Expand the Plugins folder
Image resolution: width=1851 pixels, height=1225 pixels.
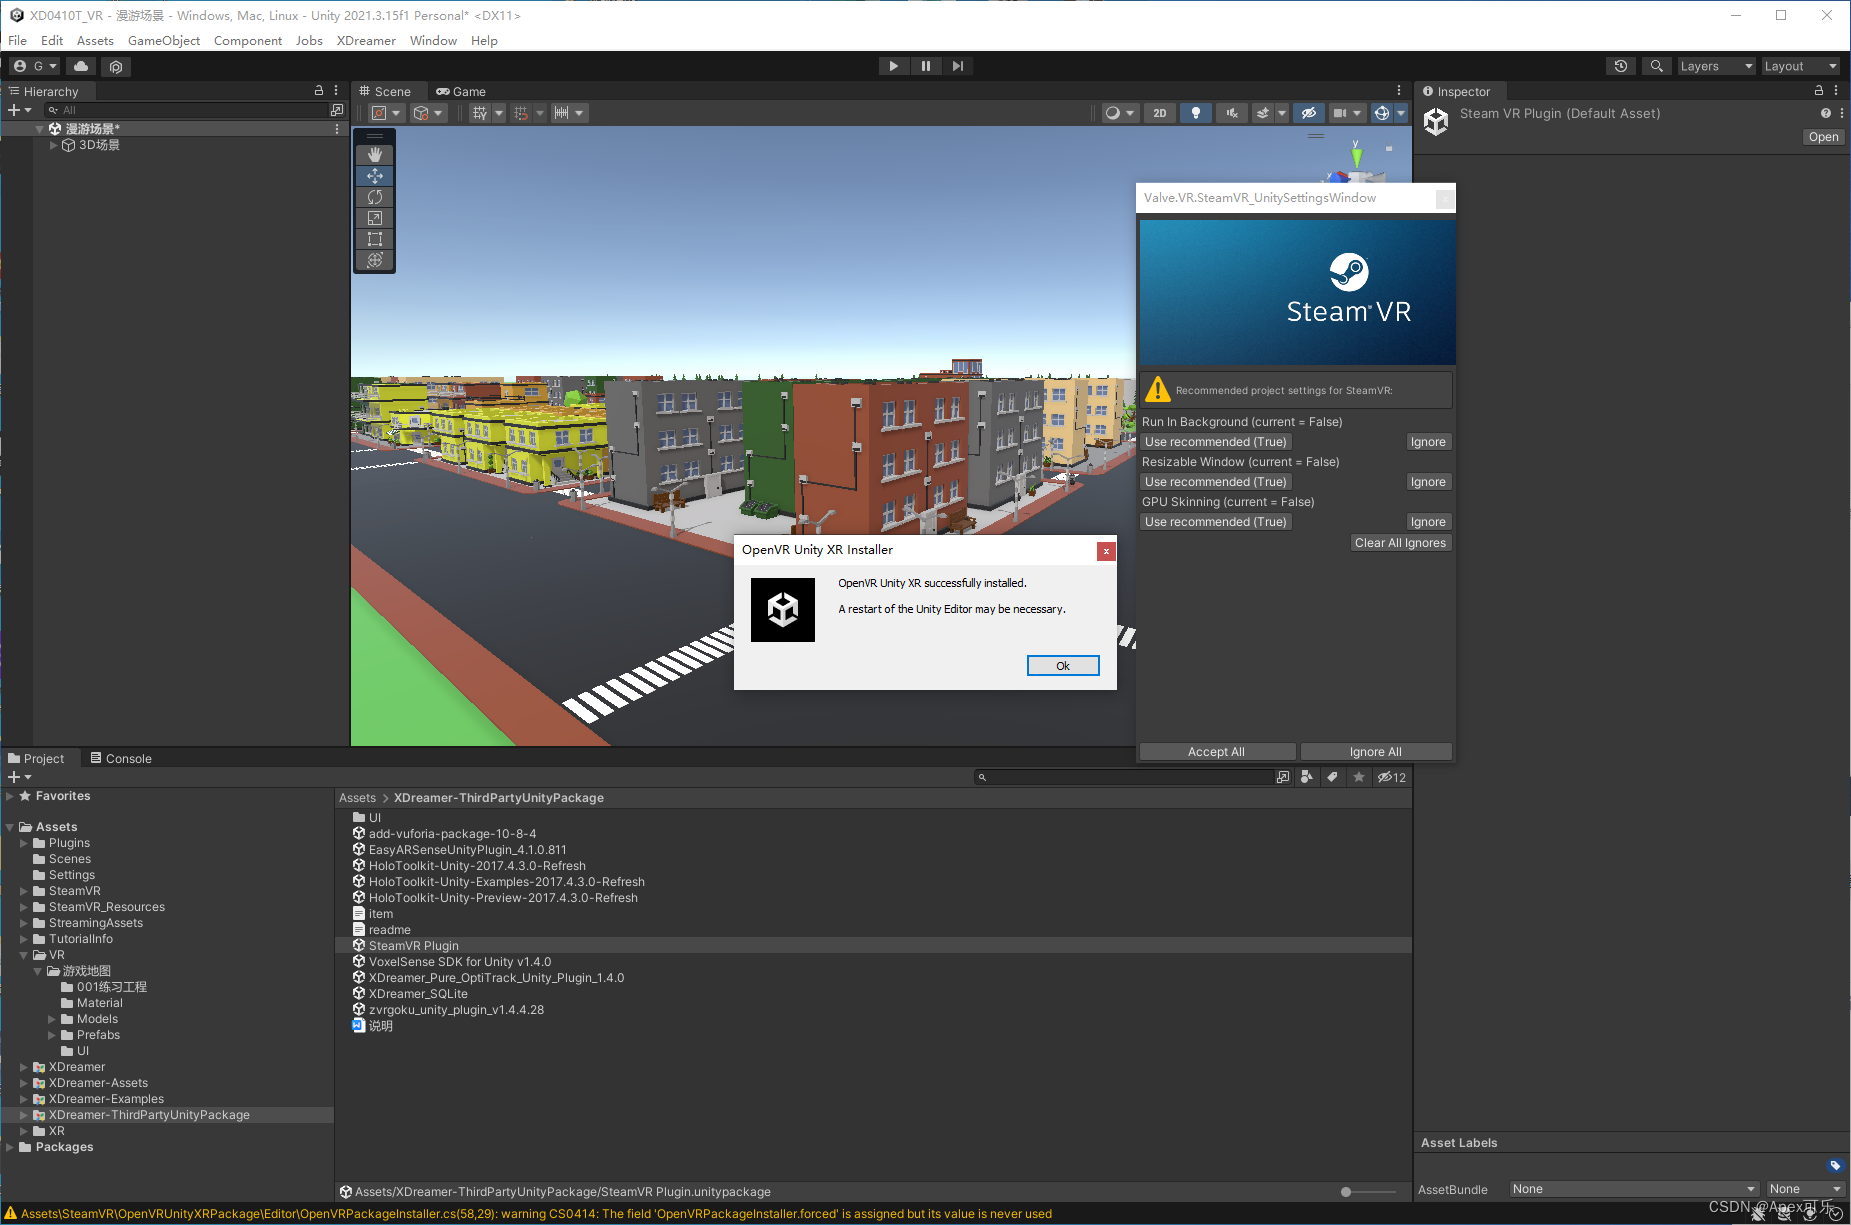[x=24, y=843]
